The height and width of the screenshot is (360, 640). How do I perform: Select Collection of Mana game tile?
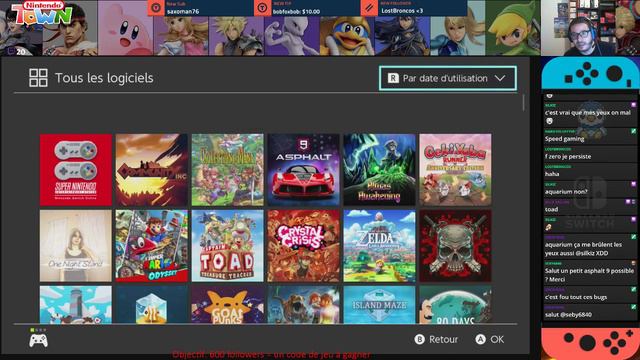coord(227,170)
